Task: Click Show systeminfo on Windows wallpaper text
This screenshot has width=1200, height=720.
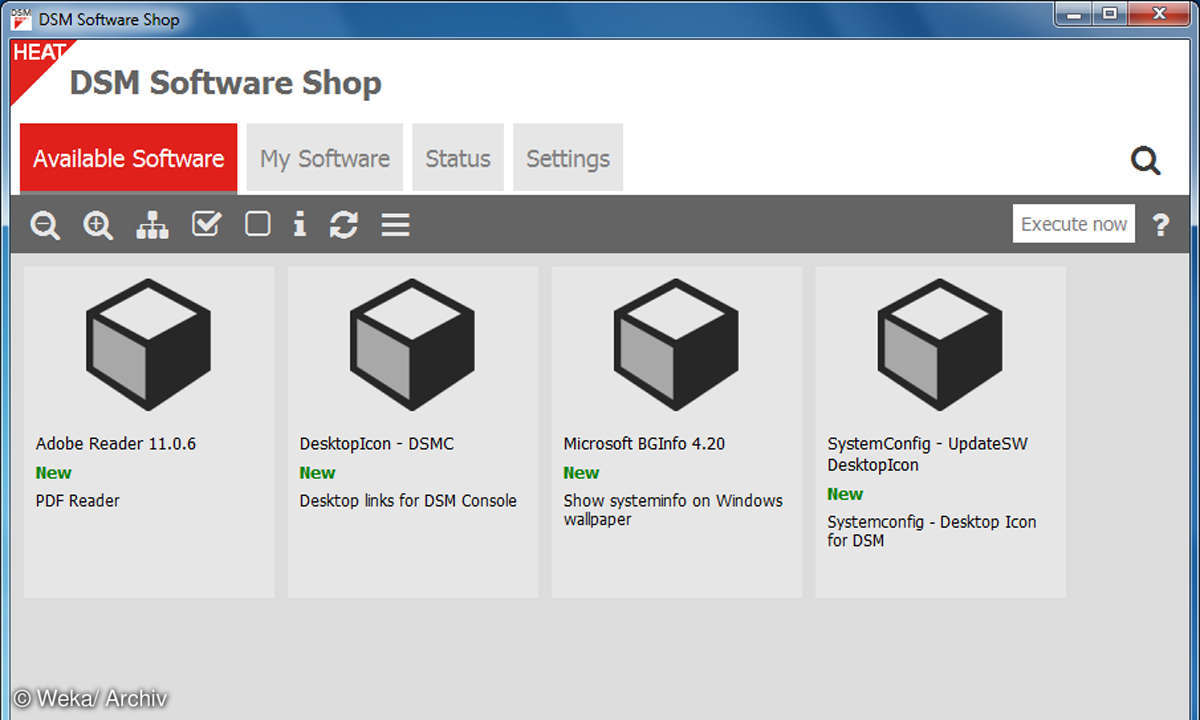Action: coord(673,510)
